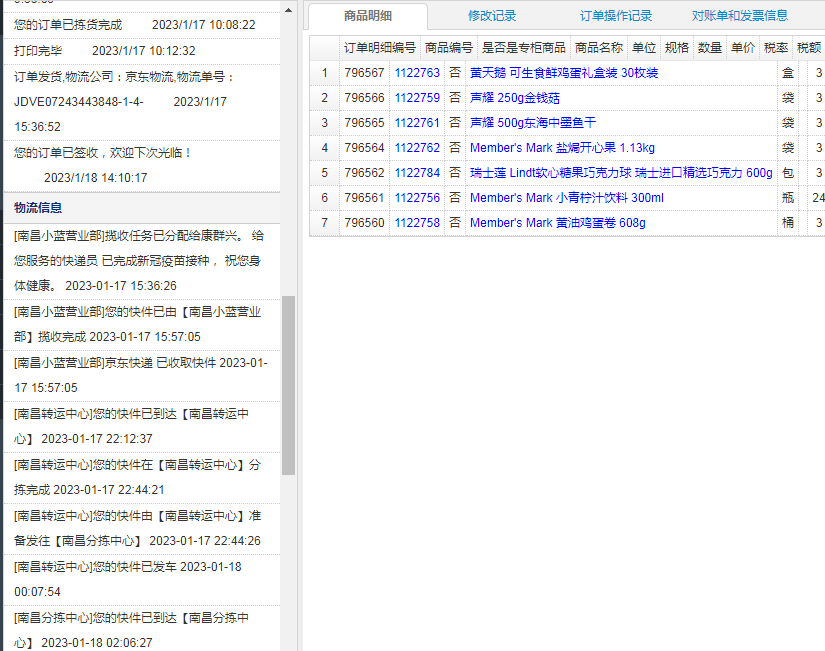
Task: Click unit cell 桶 in row 7
Action: (788, 223)
